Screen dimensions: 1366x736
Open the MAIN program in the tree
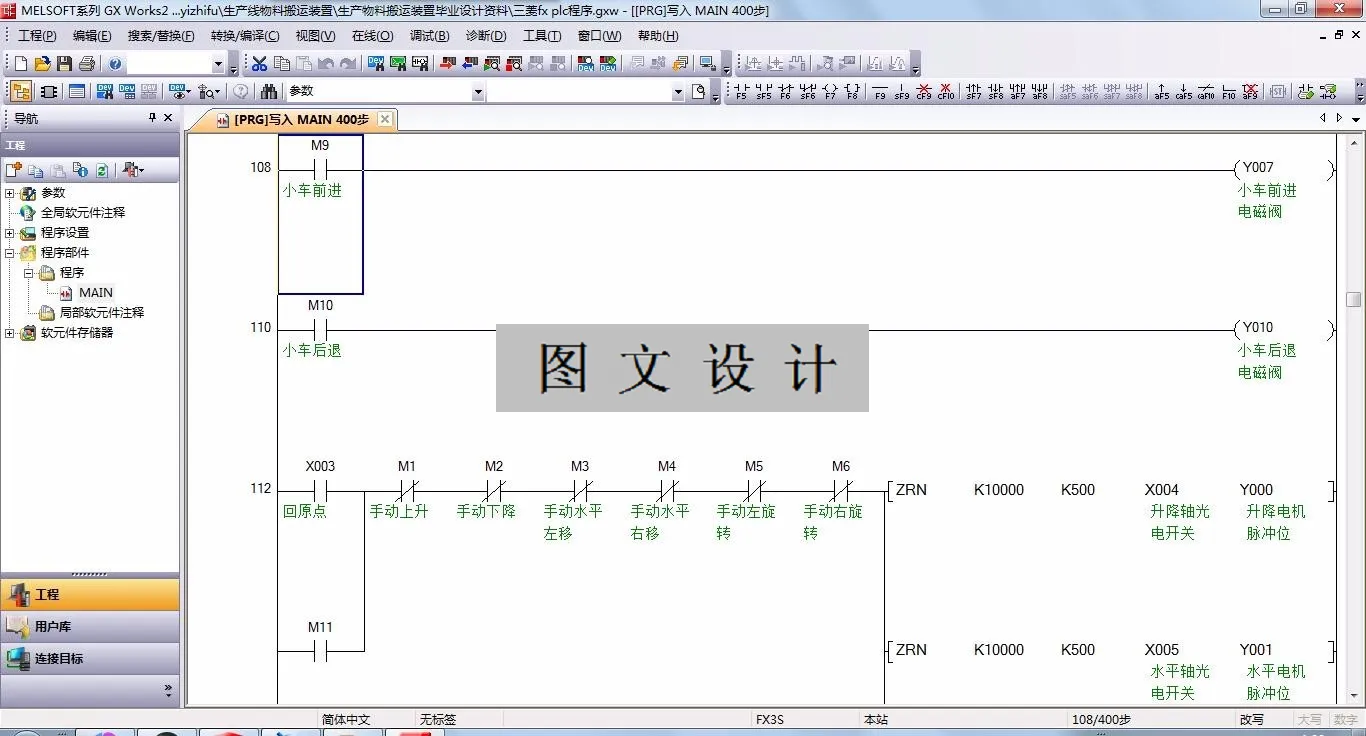coord(95,292)
